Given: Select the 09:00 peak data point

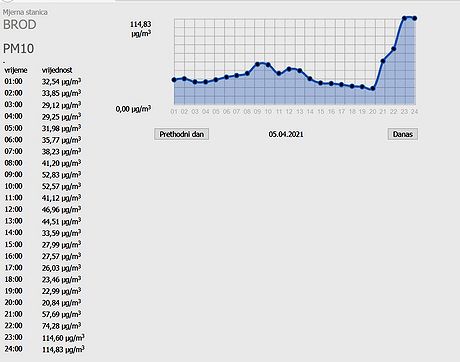Looking at the screenshot, I should pos(258,64).
